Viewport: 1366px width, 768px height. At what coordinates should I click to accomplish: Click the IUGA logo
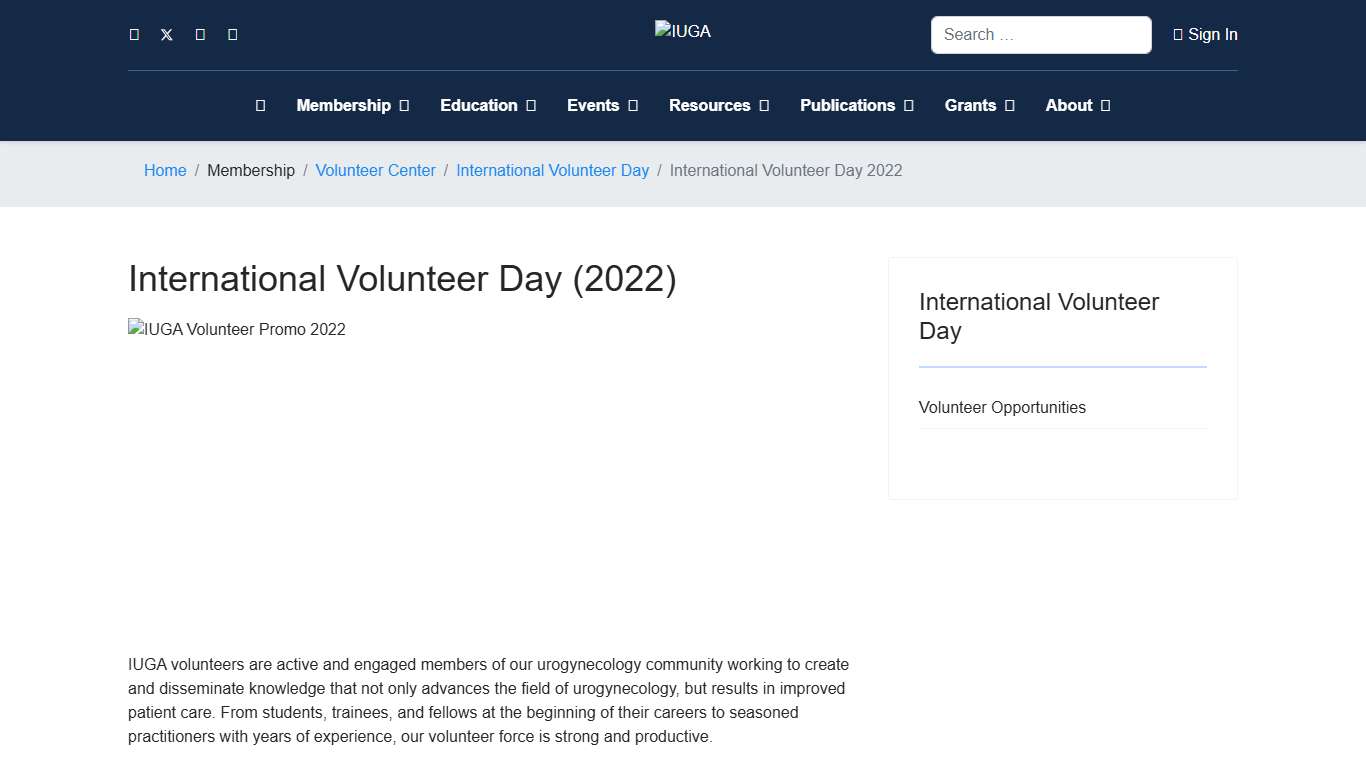[x=683, y=31]
